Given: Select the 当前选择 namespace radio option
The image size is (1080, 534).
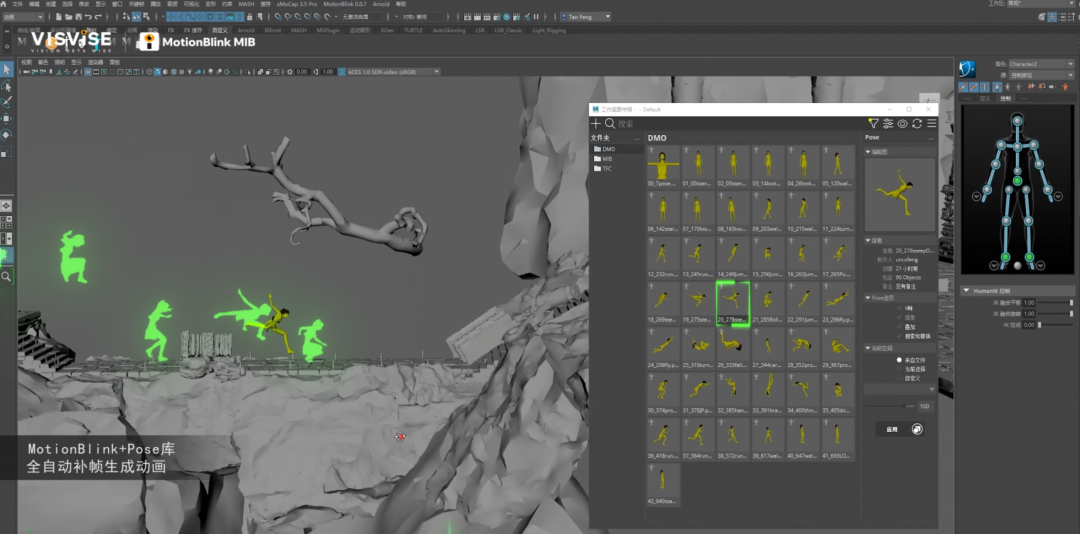Looking at the screenshot, I should click(899, 368).
